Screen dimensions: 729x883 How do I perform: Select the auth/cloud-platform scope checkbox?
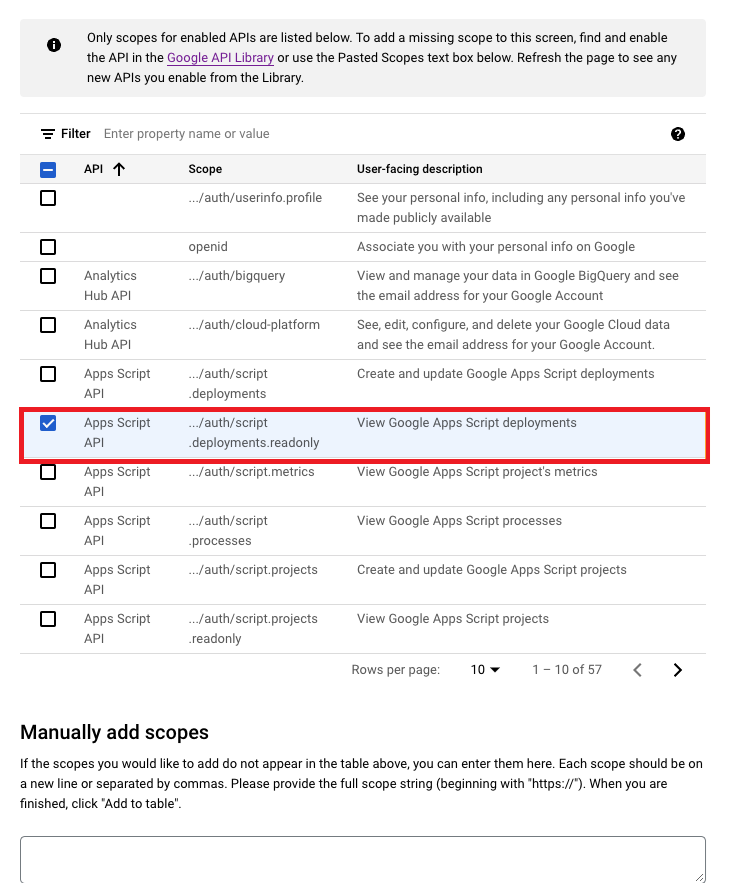click(x=48, y=325)
